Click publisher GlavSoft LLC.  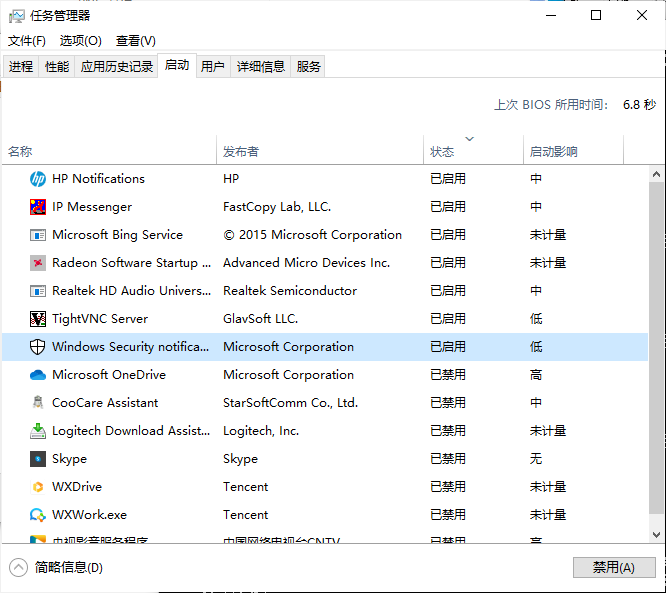tap(260, 319)
